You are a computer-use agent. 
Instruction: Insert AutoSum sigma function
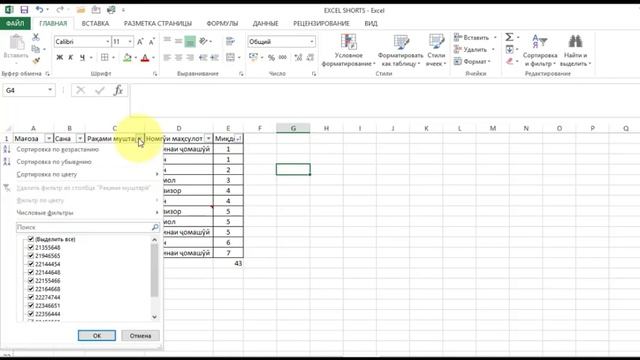[509, 38]
